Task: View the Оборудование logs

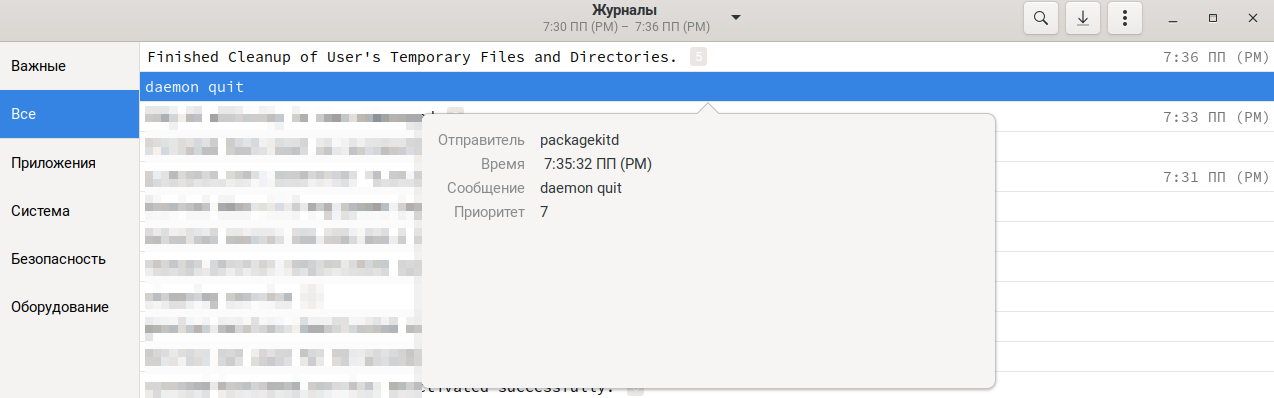Action: [x=69, y=307]
